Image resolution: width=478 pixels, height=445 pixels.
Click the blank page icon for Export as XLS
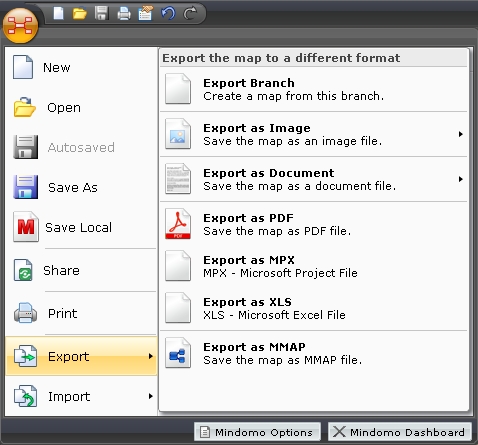pyautogui.click(x=178, y=308)
